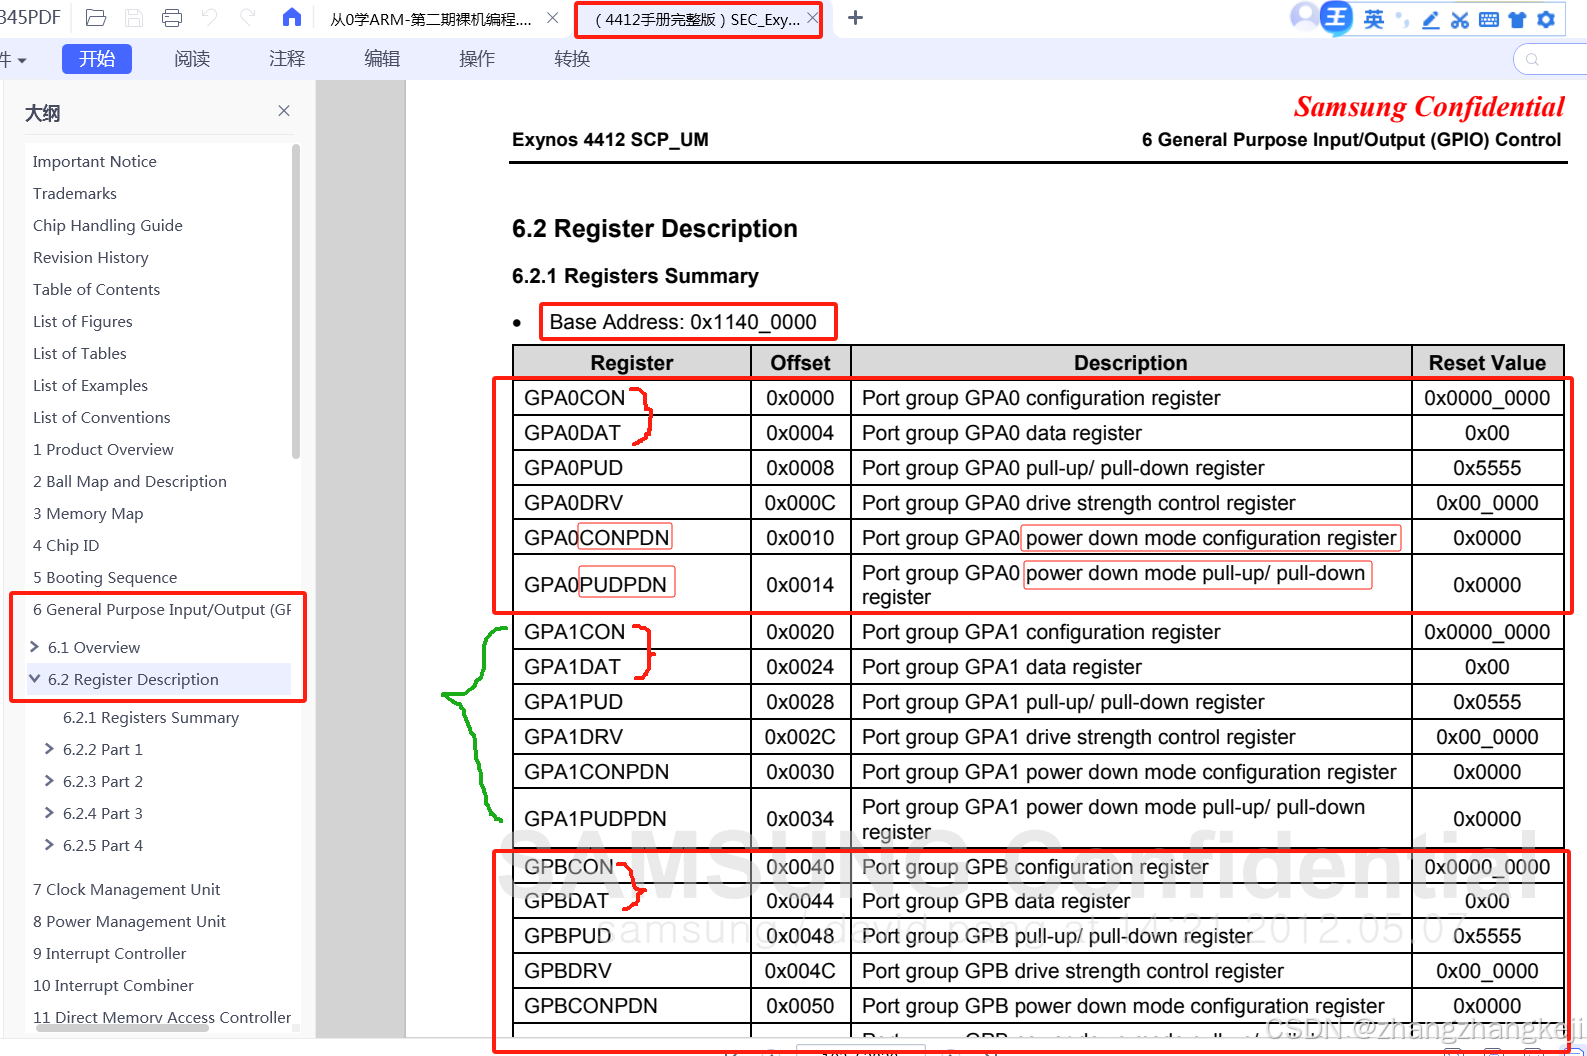
Task: Click the user avatar icon
Action: click(1304, 16)
